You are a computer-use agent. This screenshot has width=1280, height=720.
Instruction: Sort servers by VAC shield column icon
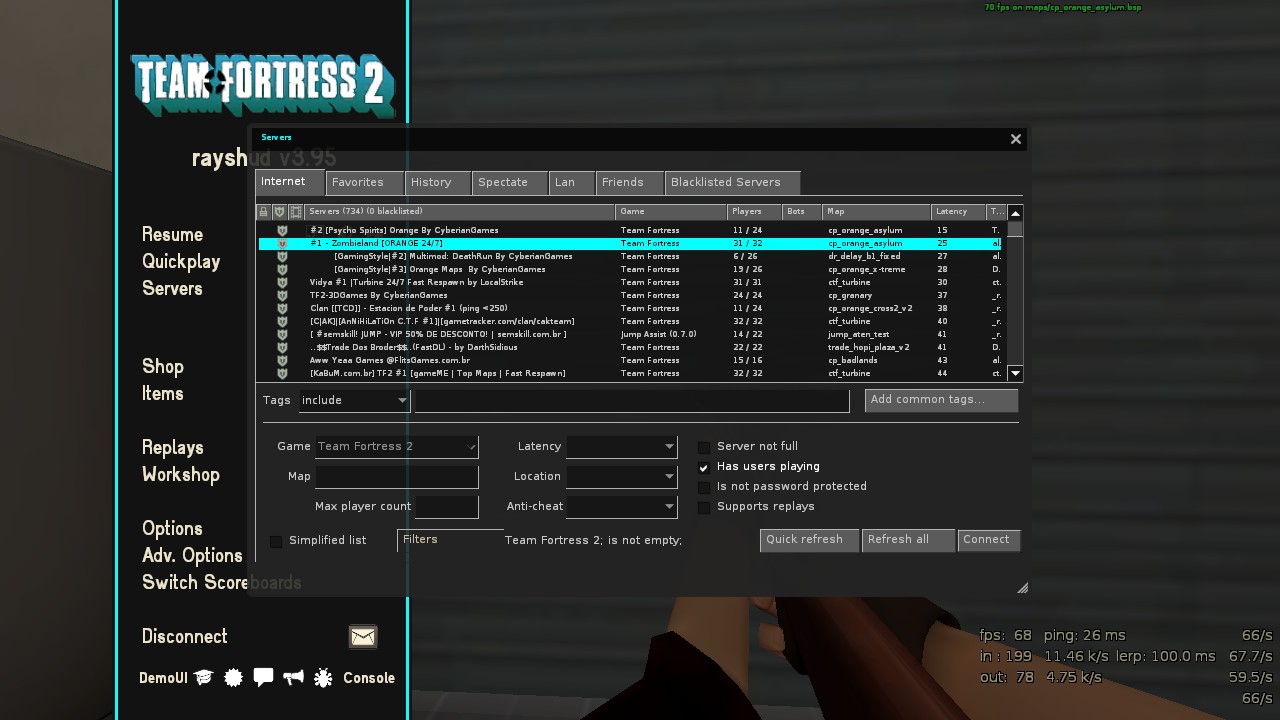tap(280, 212)
